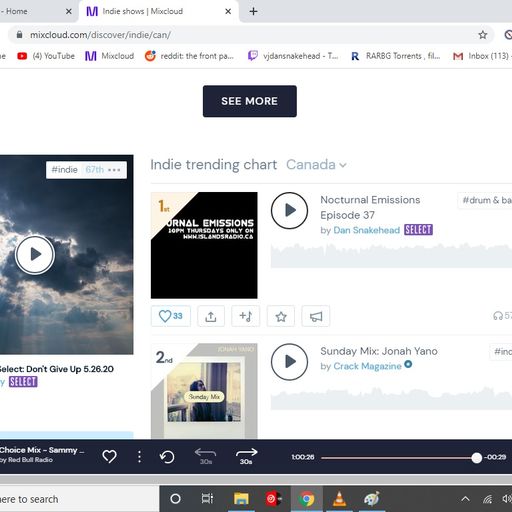Click the SEE MORE button
Screen dimensions: 512x512
tap(250, 101)
